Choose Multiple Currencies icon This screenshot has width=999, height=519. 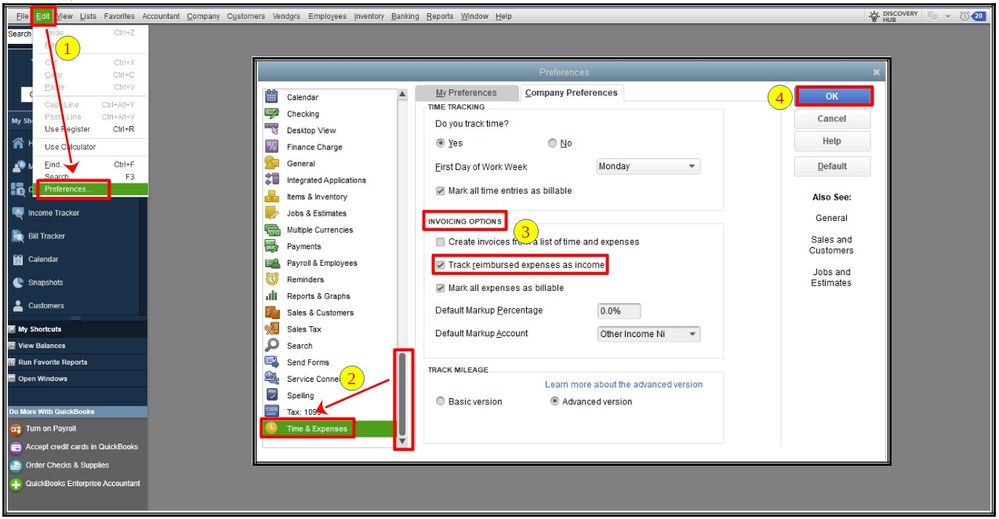(x=271, y=229)
